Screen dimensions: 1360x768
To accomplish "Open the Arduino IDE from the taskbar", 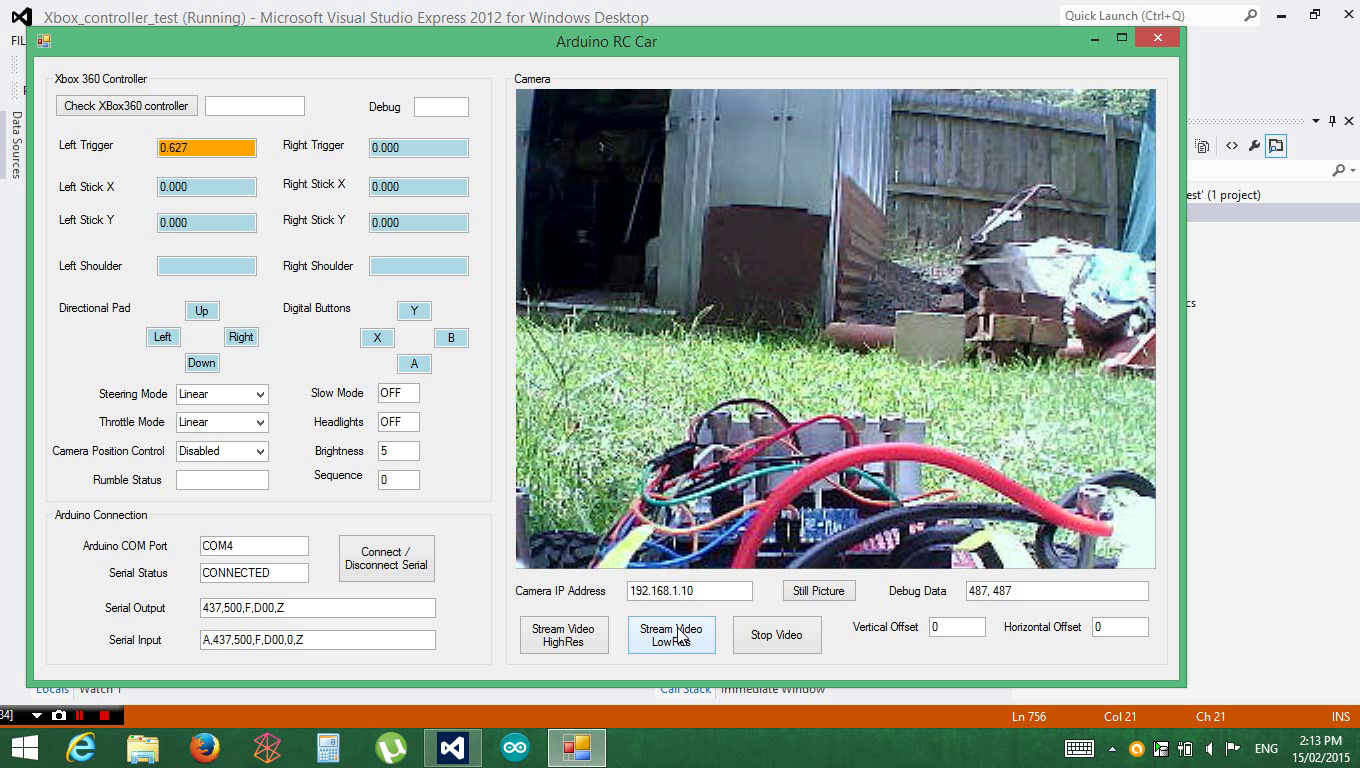I will 514,747.
